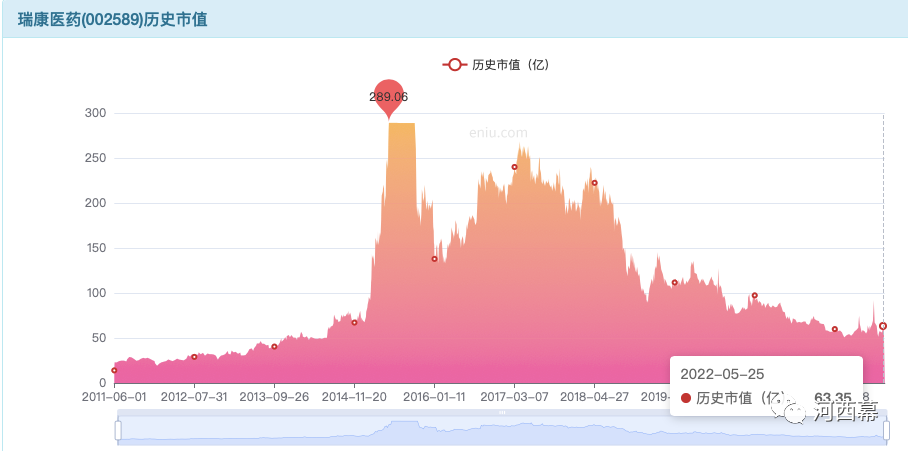
Task: Click the 300 y-axis label
Action: [94, 113]
